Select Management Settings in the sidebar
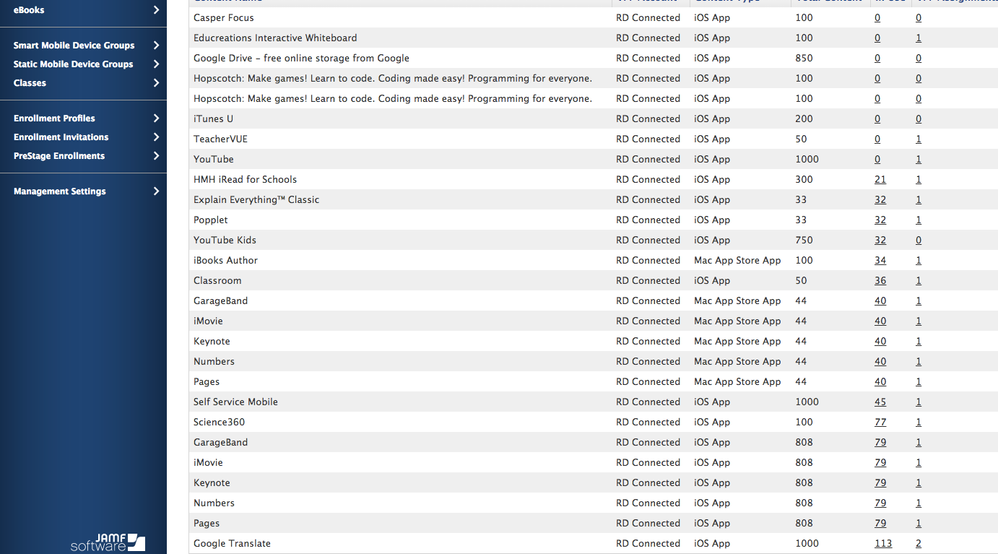This screenshot has height=554, width=998. click(x=60, y=191)
